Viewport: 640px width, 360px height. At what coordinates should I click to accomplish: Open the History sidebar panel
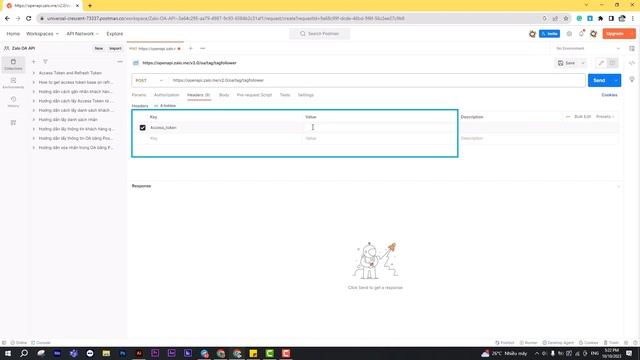pos(13,102)
